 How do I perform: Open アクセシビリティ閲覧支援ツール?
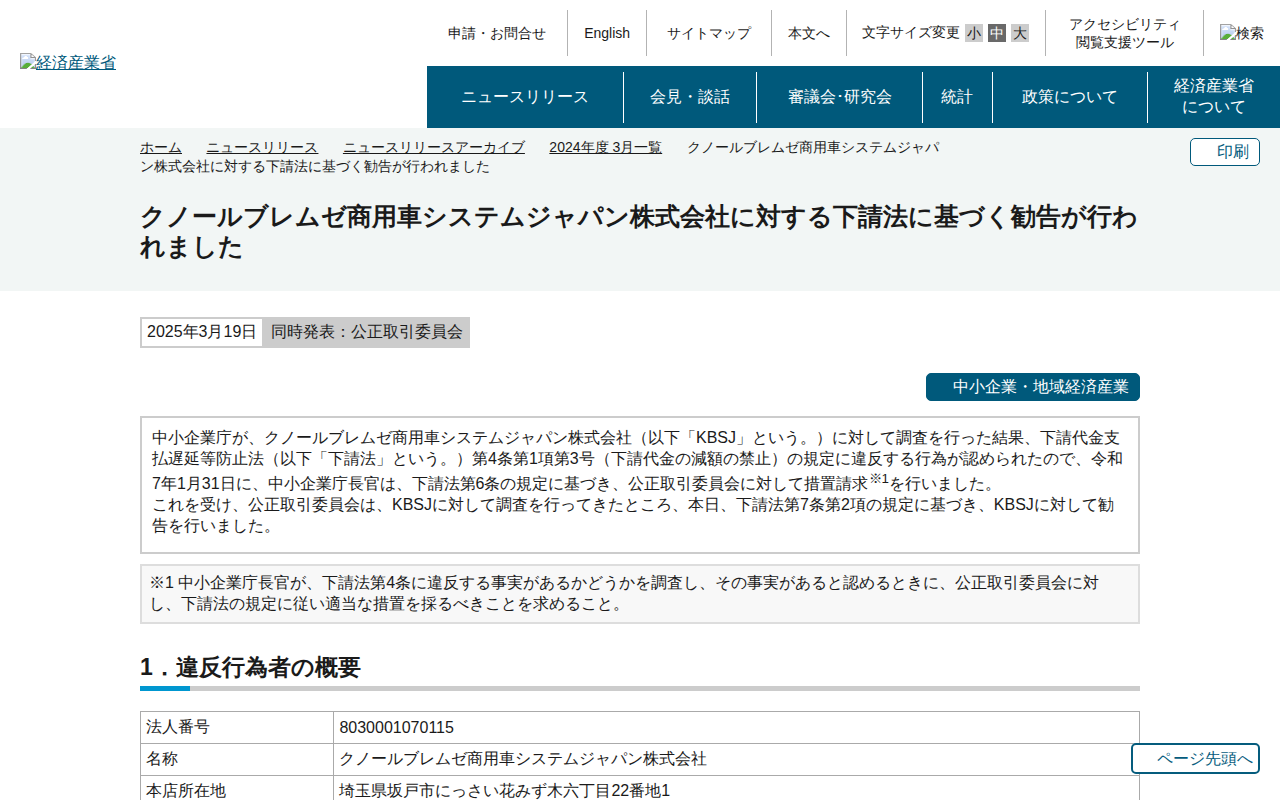(1125, 33)
